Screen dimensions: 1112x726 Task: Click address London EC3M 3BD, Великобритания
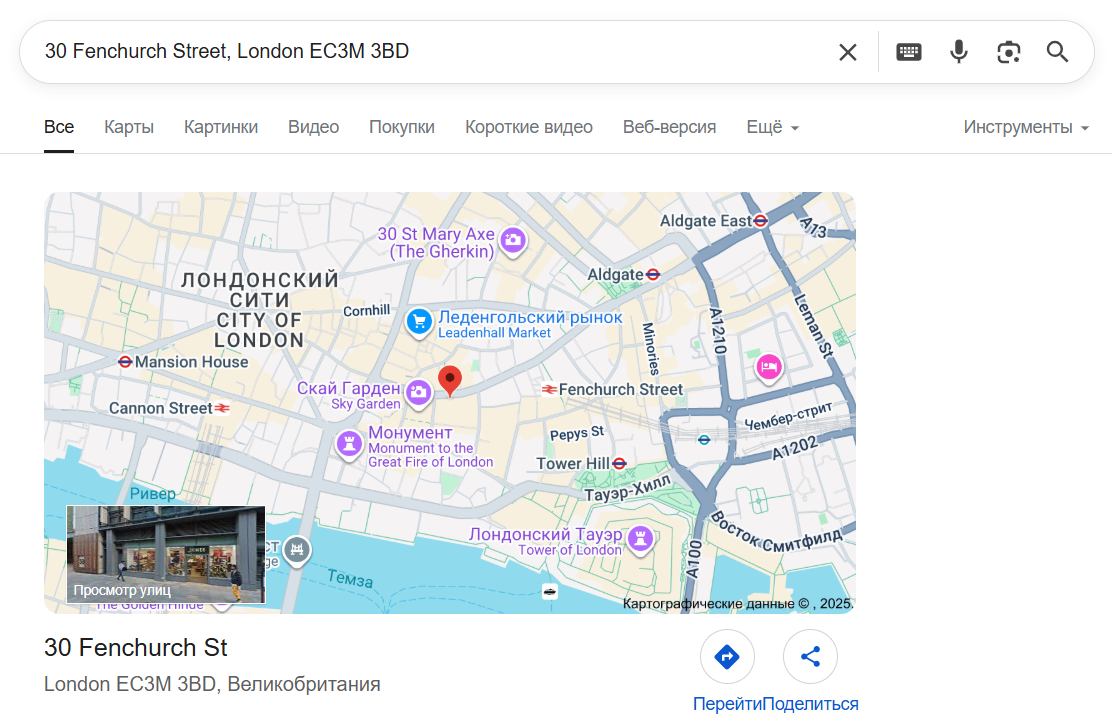pos(212,684)
